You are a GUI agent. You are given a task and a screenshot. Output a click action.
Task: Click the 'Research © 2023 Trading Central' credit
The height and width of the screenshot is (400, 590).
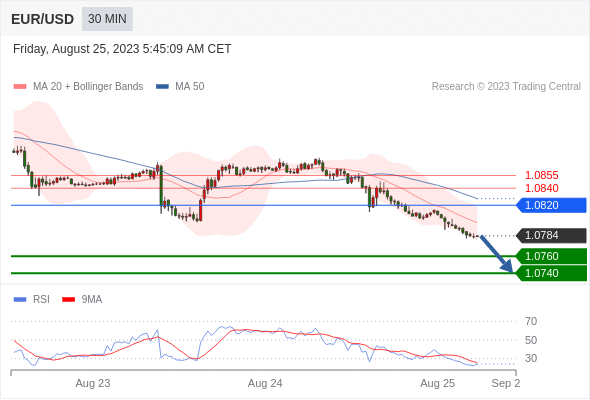[506, 87]
